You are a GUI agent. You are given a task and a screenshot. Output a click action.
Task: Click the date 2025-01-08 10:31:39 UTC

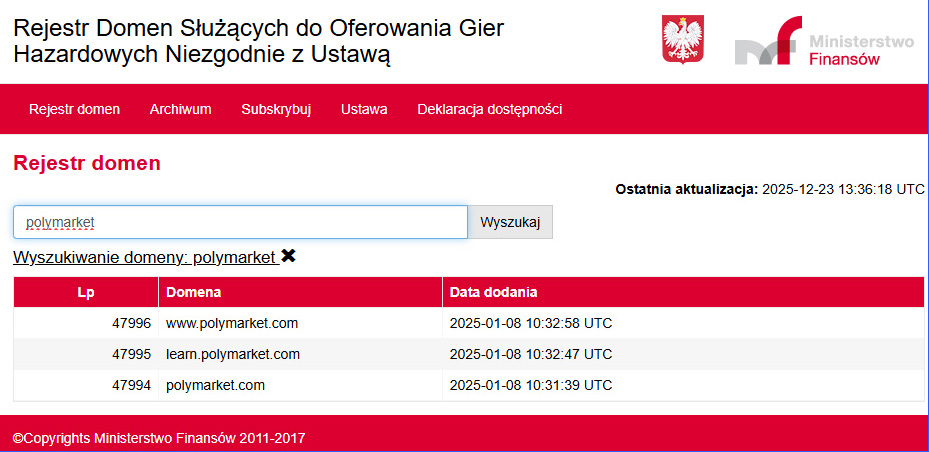tap(531, 386)
